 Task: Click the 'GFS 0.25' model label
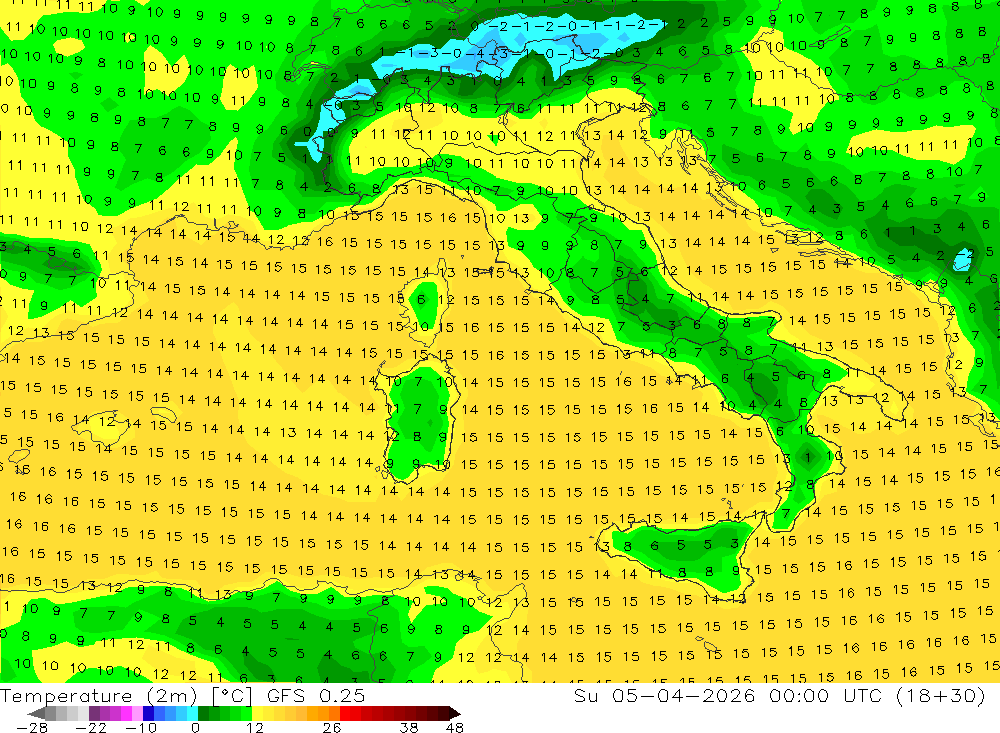316,695
